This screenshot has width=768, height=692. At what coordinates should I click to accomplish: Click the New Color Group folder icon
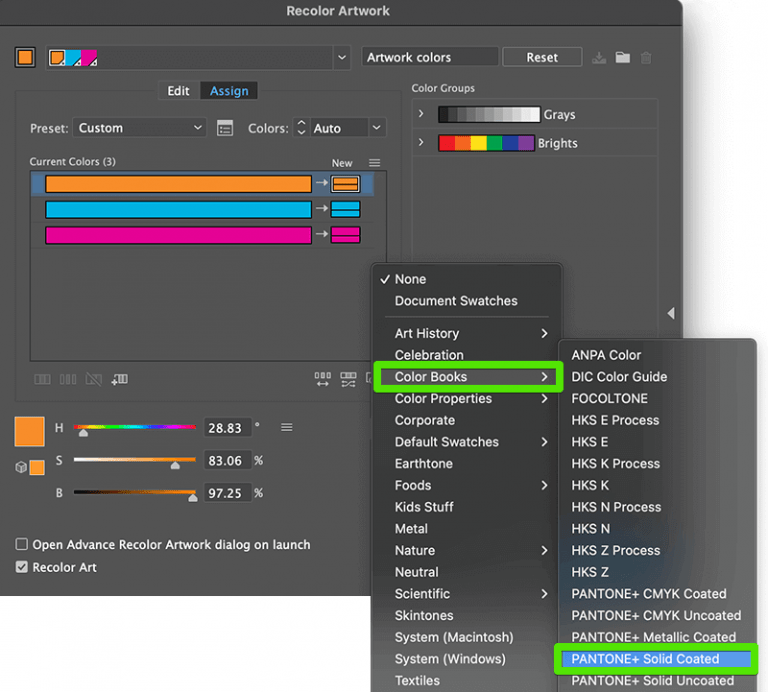[623, 57]
